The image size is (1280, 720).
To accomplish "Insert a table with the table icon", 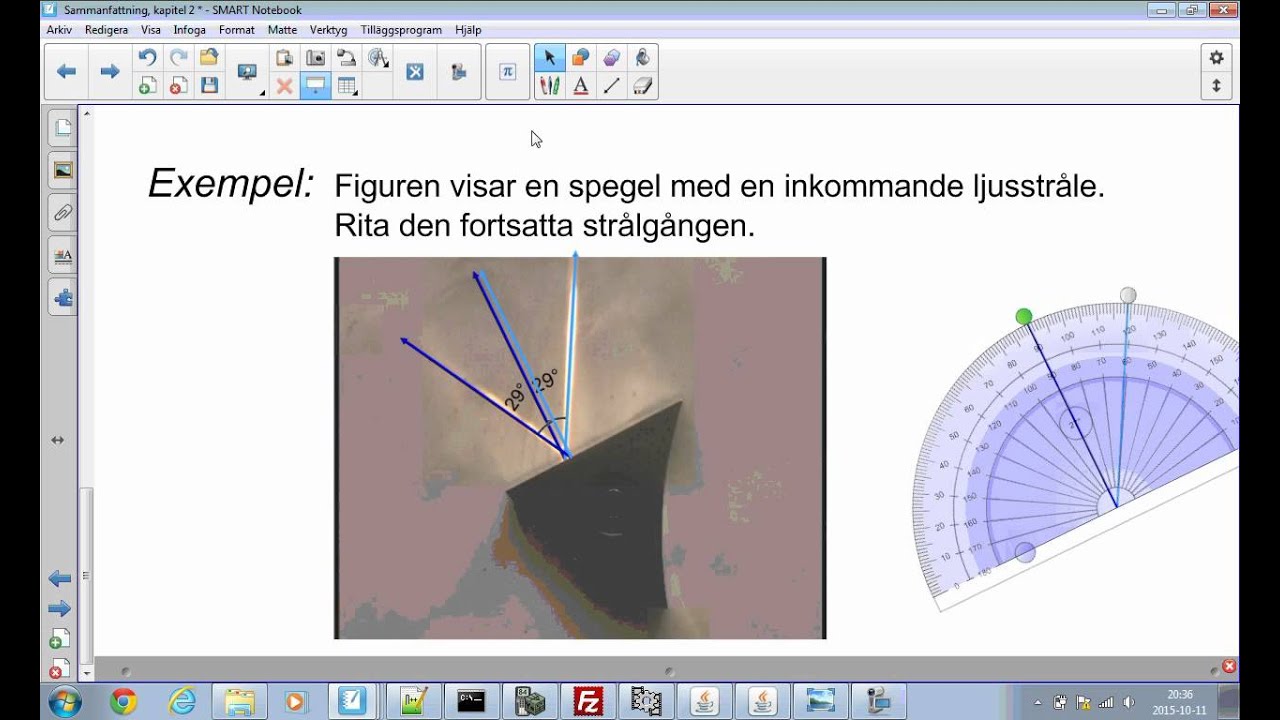I will (346, 86).
